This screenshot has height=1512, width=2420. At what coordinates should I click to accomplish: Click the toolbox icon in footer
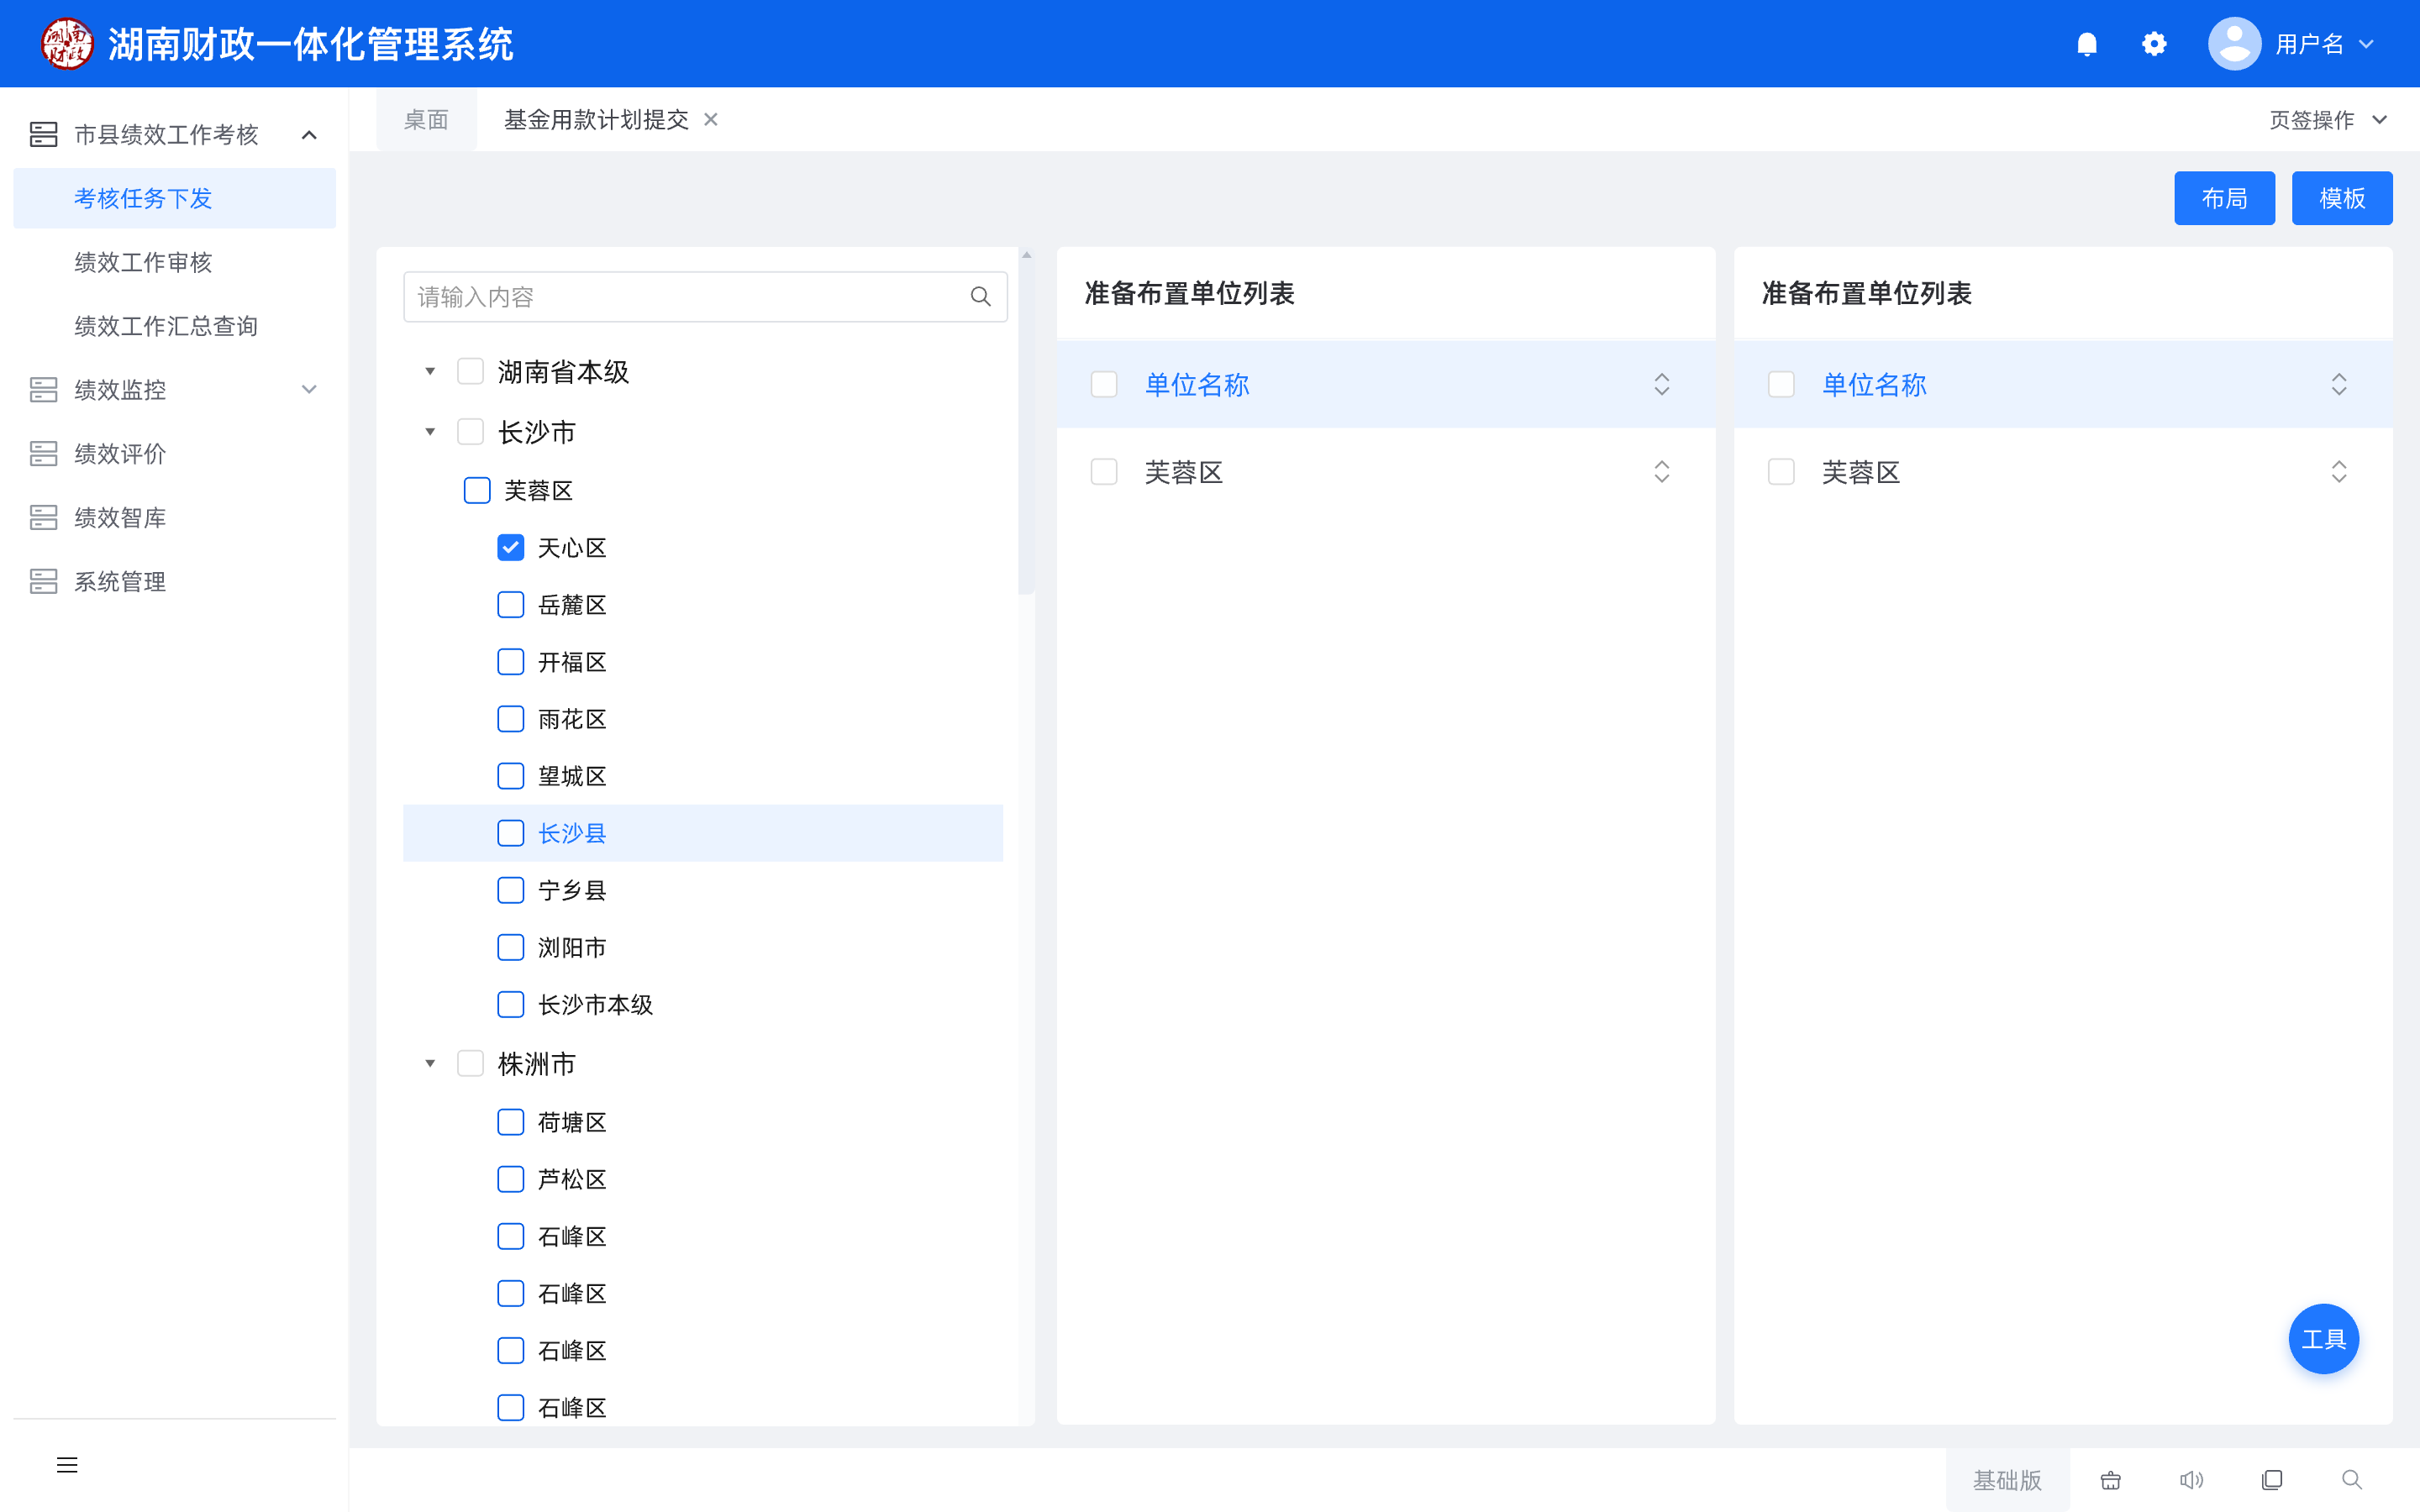click(2111, 1480)
